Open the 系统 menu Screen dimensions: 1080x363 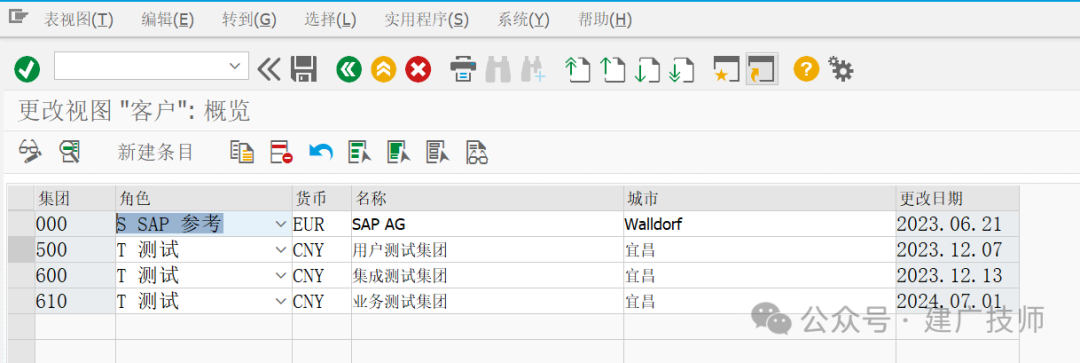[523, 20]
